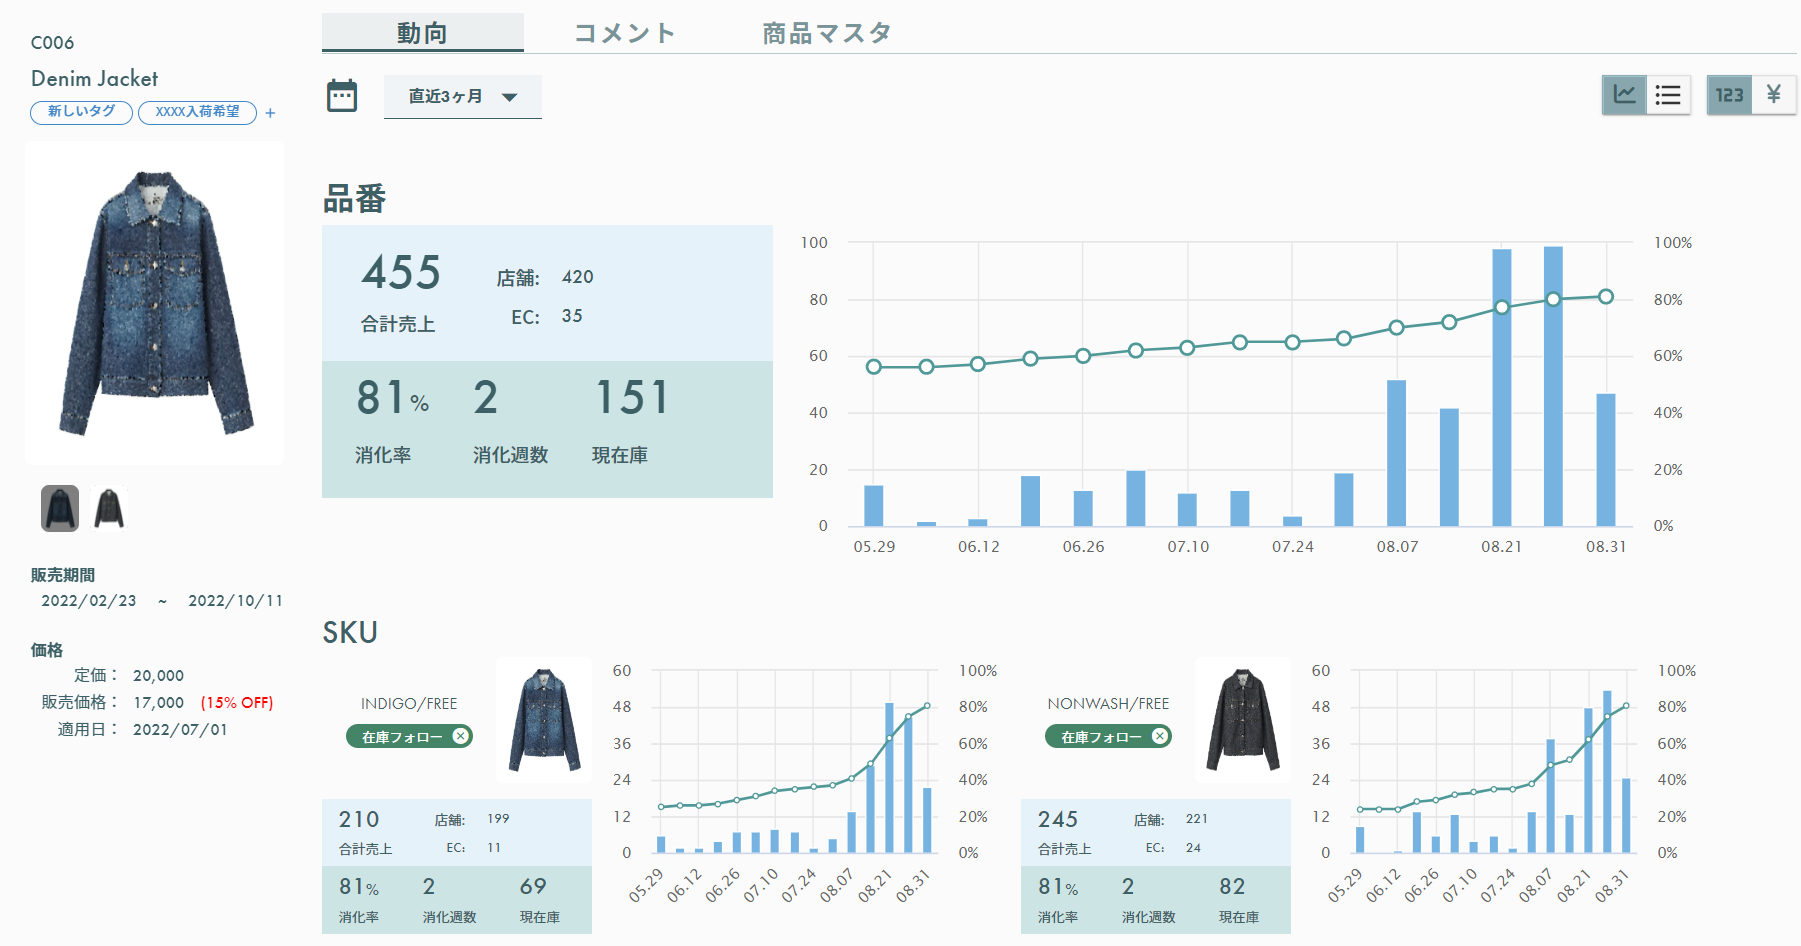Switch to list view using the bulleted list icon
Viewport: 1801px width, 946px height.
click(1668, 95)
